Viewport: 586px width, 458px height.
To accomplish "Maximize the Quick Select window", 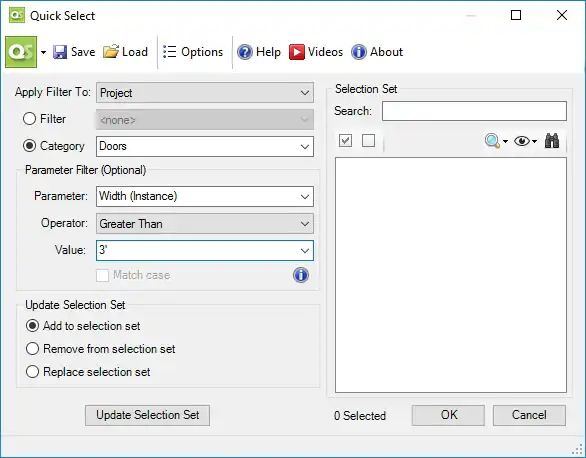I will point(516,15).
